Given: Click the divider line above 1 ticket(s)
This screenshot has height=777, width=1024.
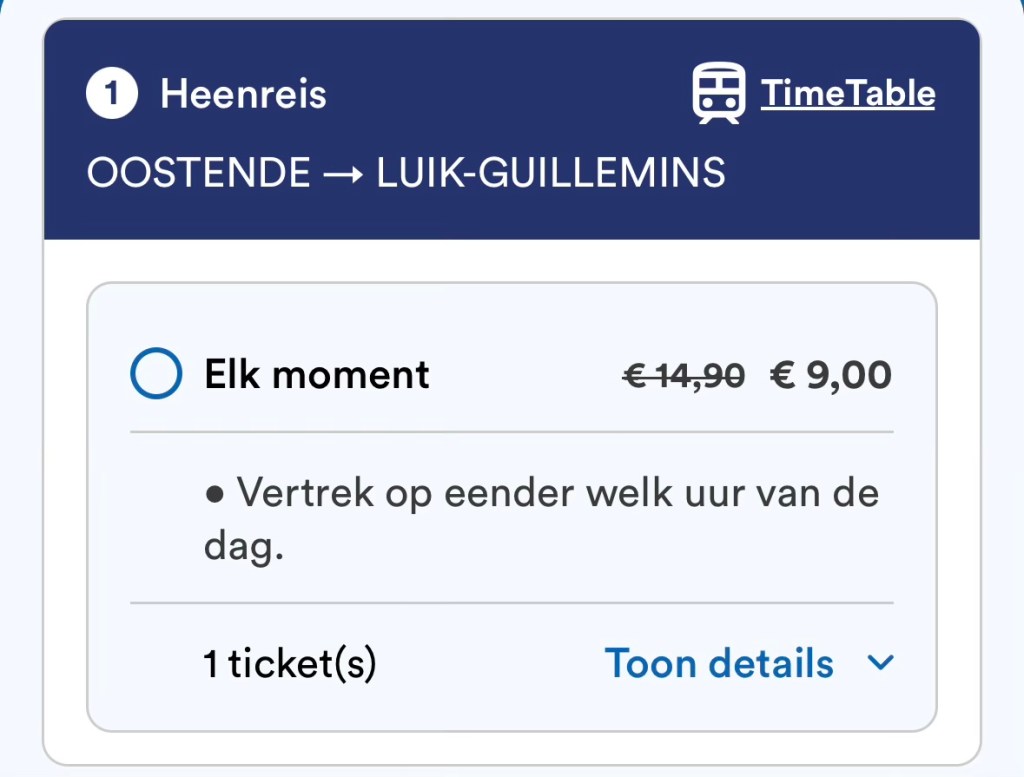Looking at the screenshot, I should pos(511,603).
